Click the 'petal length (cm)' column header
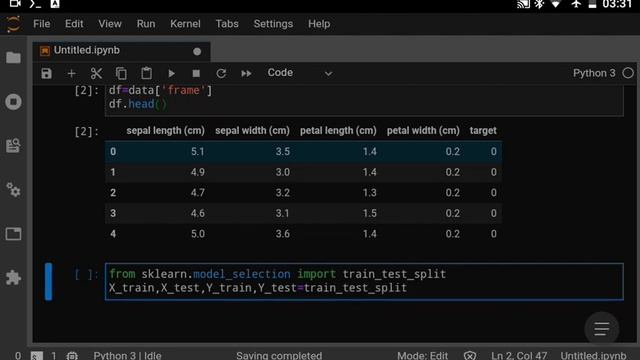 338,131
